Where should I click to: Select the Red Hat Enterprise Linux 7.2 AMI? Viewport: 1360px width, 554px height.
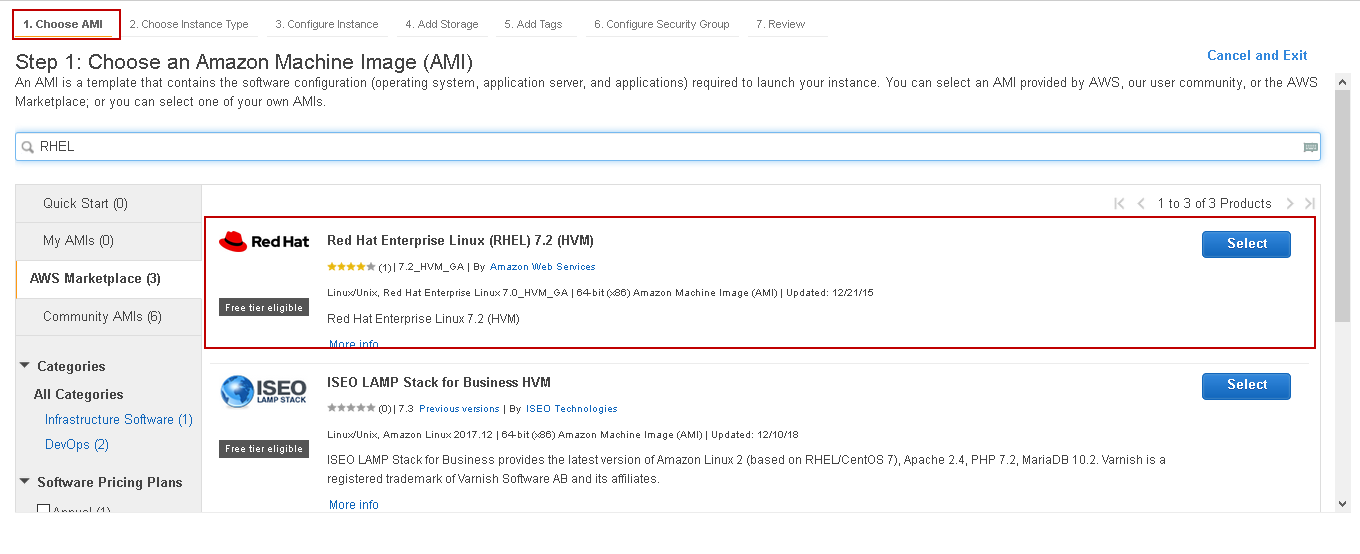tap(1246, 244)
